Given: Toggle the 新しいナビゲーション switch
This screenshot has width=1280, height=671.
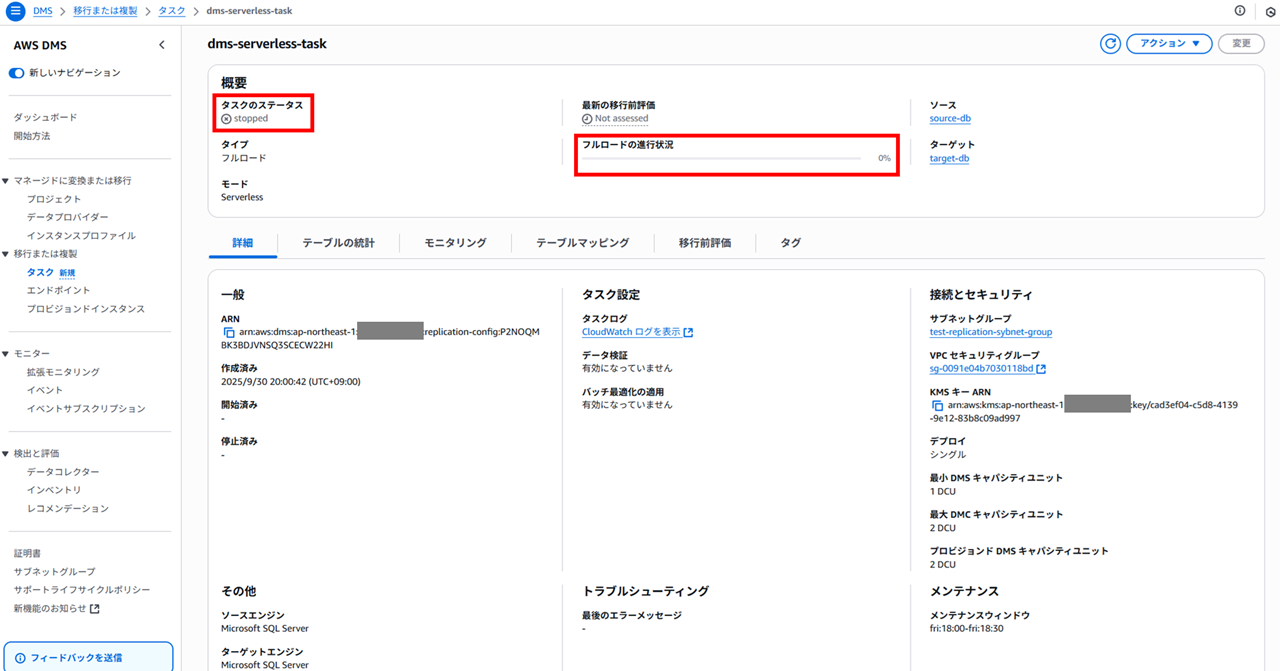Looking at the screenshot, I should pyautogui.click(x=16, y=73).
